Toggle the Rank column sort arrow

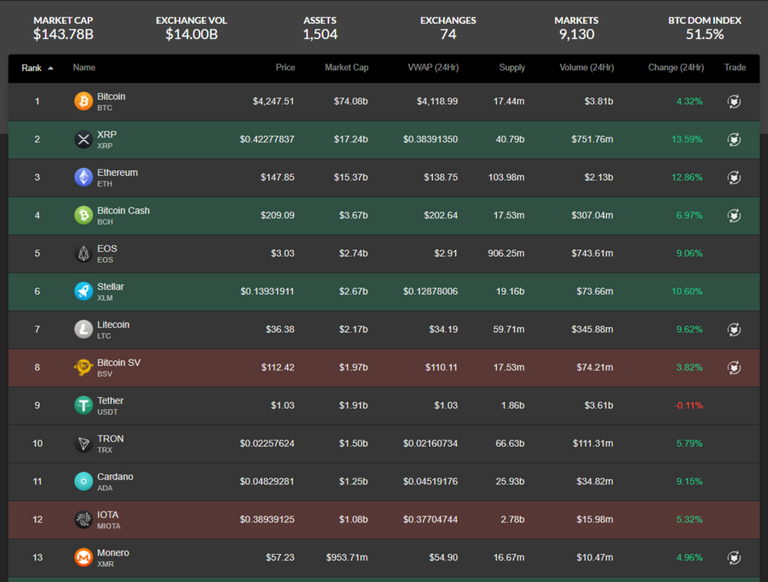(50, 68)
